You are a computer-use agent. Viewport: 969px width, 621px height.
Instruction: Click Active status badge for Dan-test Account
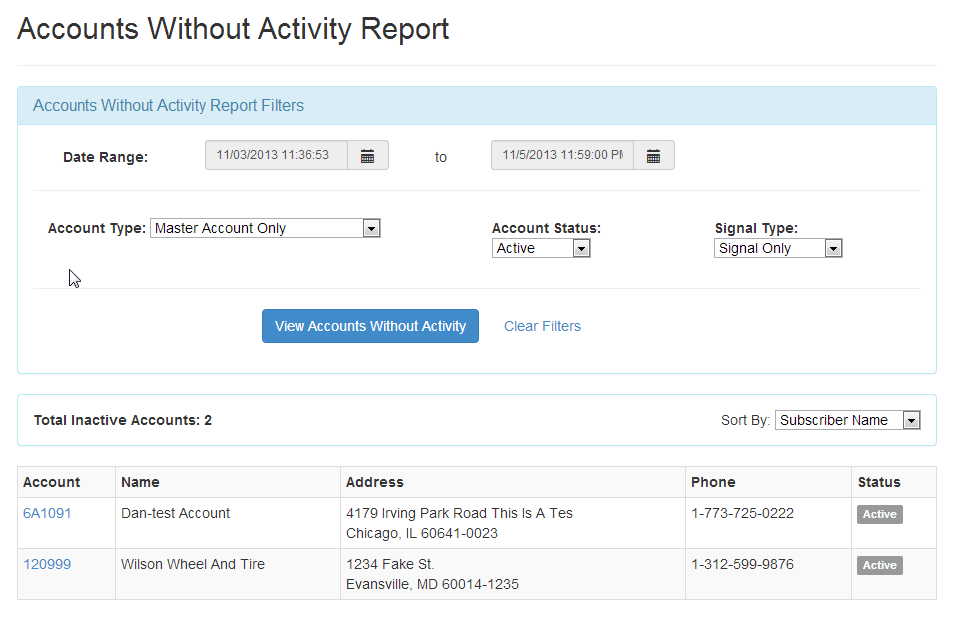(880, 515)
